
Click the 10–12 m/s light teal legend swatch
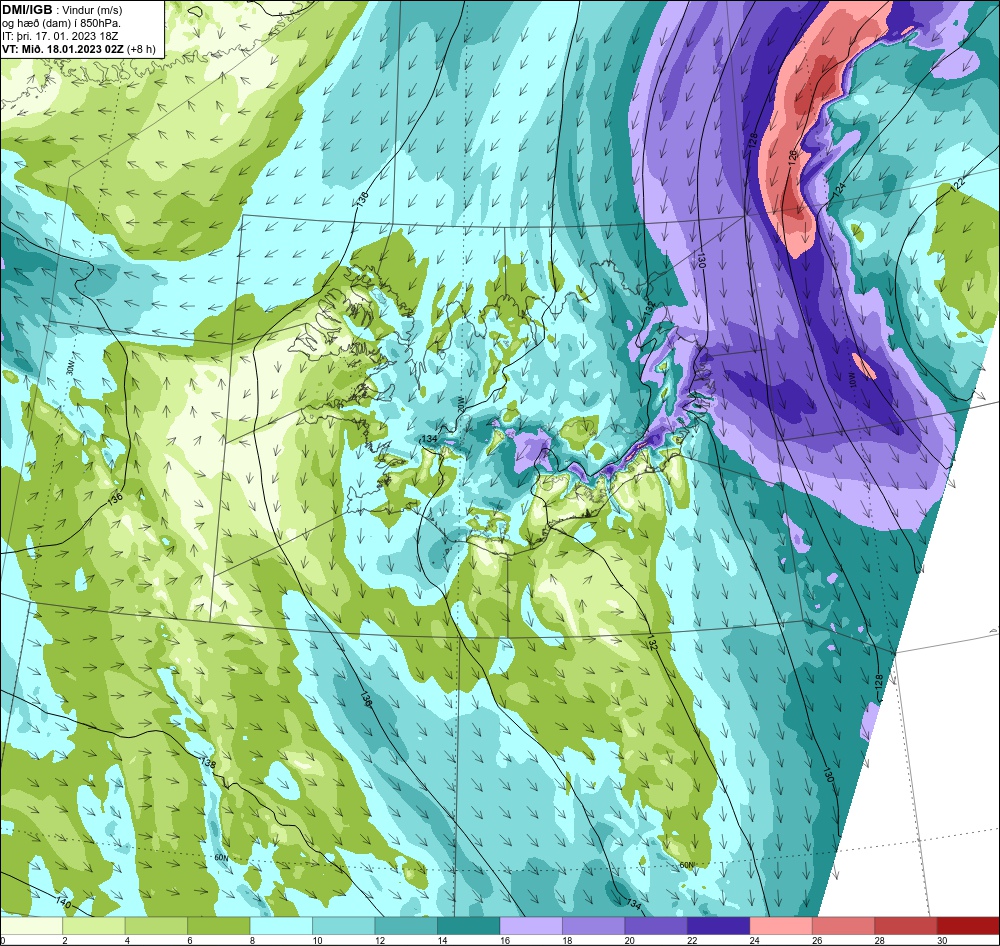pos(344,926)
